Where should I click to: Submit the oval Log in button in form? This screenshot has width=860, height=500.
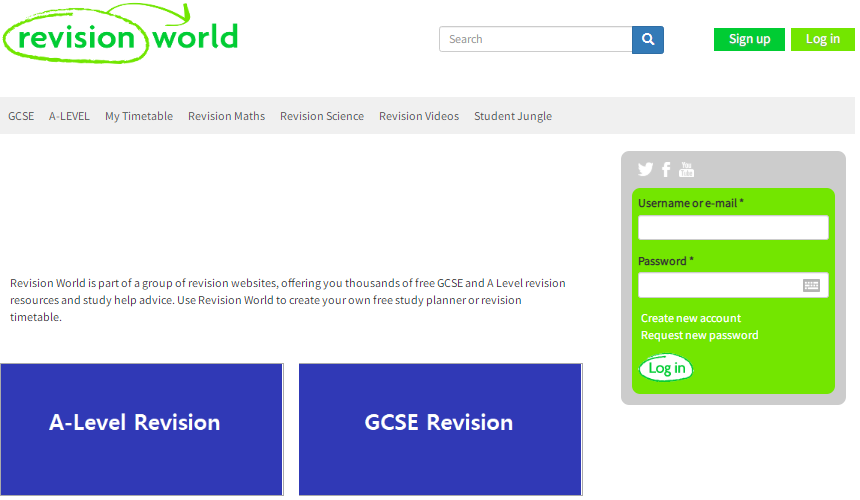coord(666,368)
